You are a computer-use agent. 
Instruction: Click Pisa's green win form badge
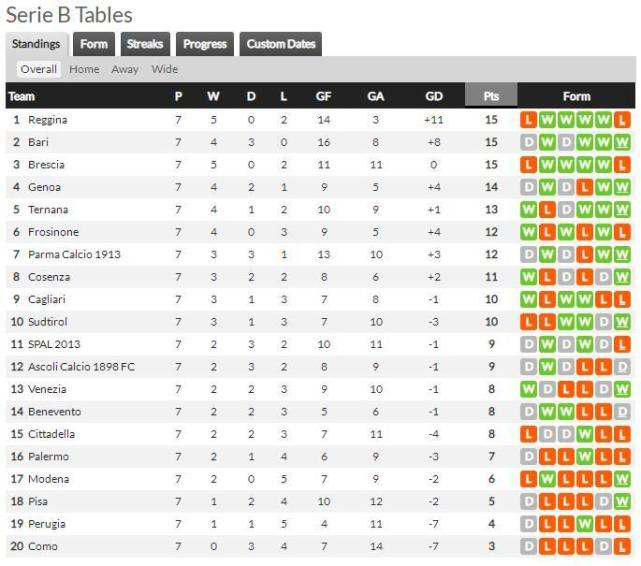point(623,501)
